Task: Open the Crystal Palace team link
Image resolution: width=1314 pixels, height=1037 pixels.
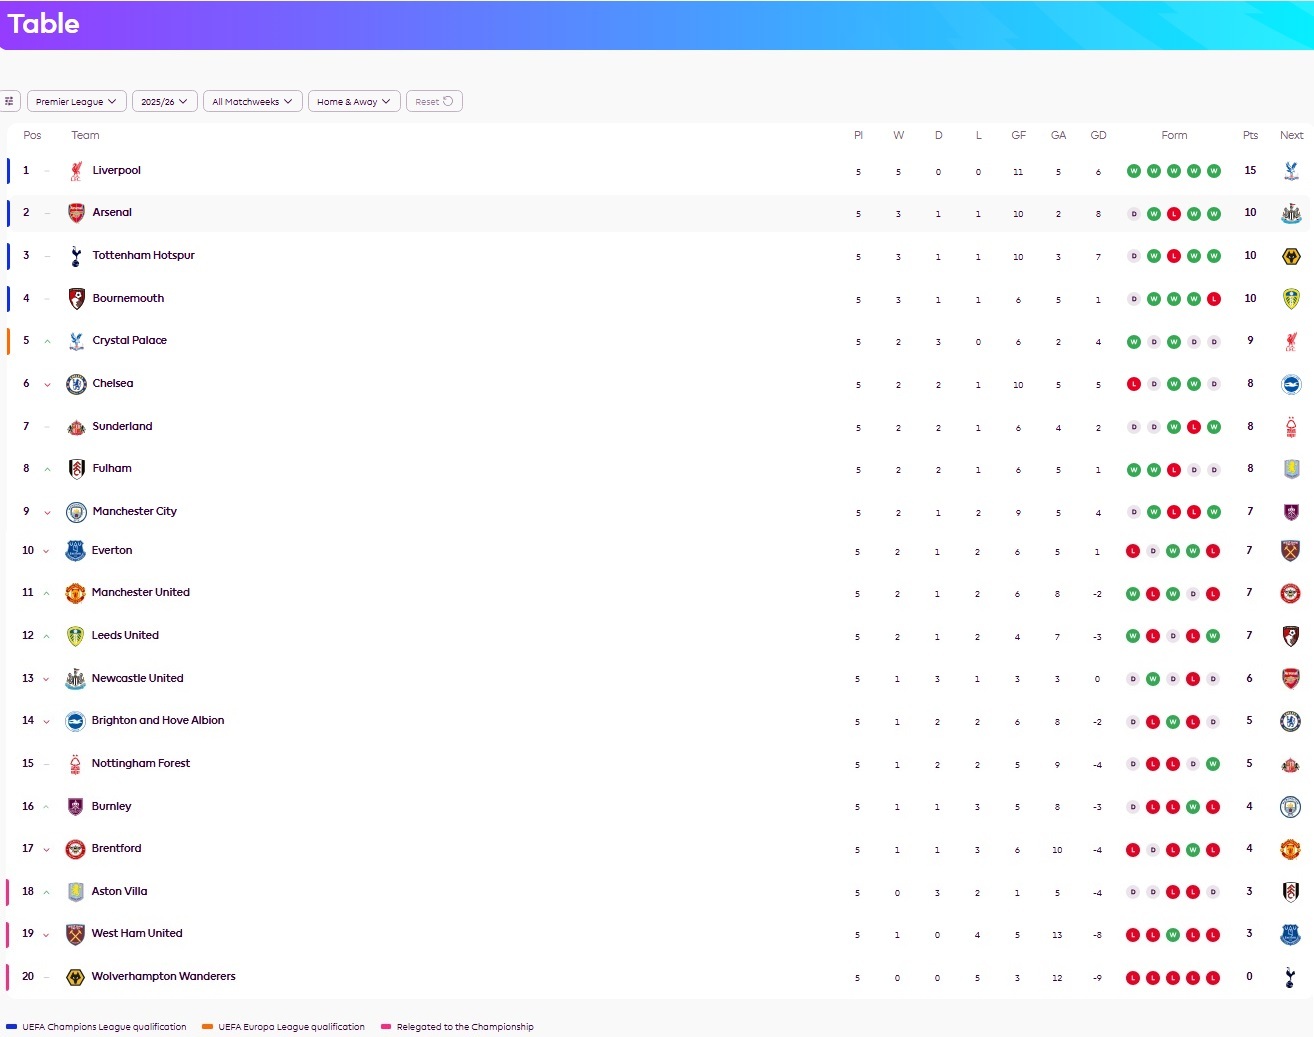Action: [x=129, y=341]
